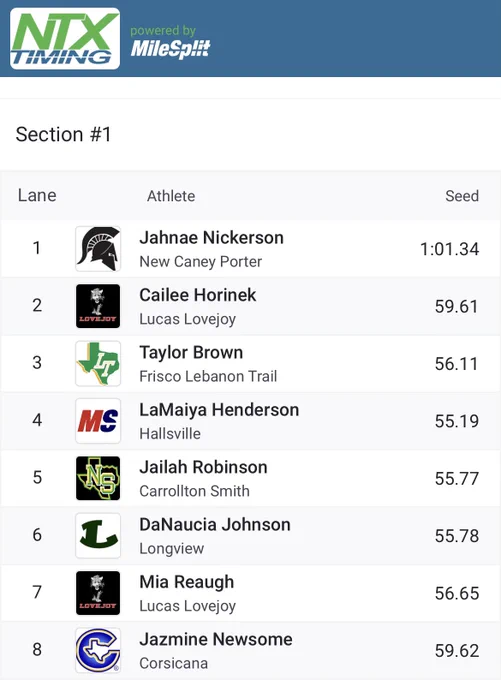Click the red and blue MS team logo
Screen dimensions: 501x680
pyautogui.click(x=98, y=421)
